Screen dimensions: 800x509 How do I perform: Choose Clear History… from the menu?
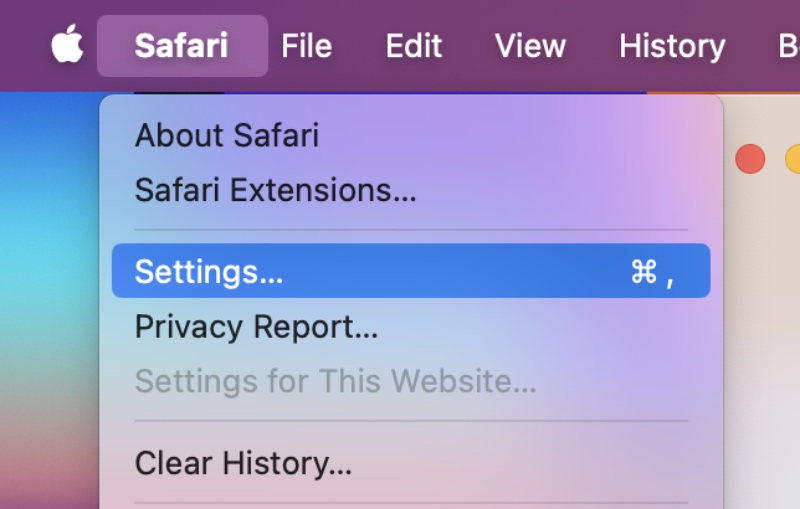243,463
